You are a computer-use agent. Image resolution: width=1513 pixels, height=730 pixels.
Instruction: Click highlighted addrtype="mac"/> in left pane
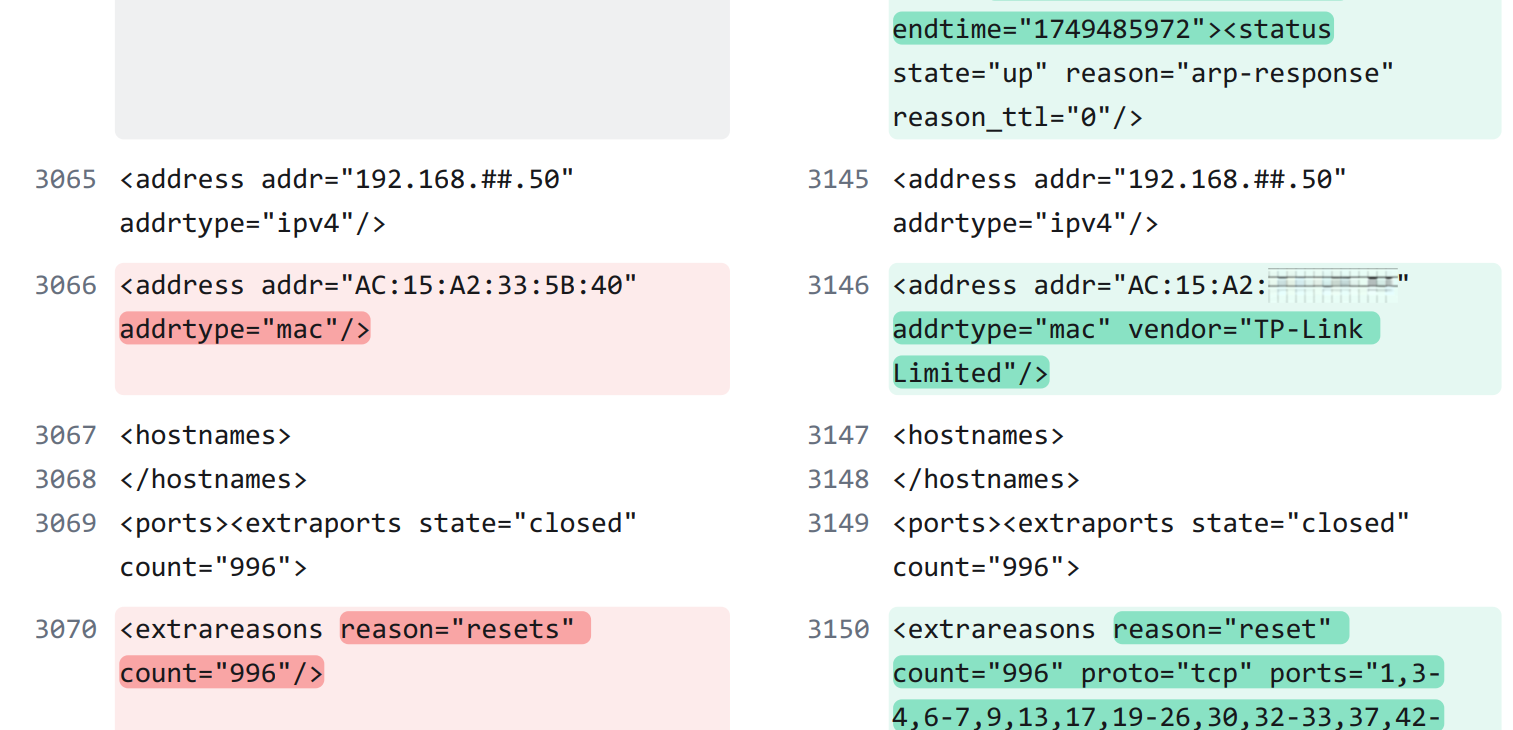coord(245,329)
